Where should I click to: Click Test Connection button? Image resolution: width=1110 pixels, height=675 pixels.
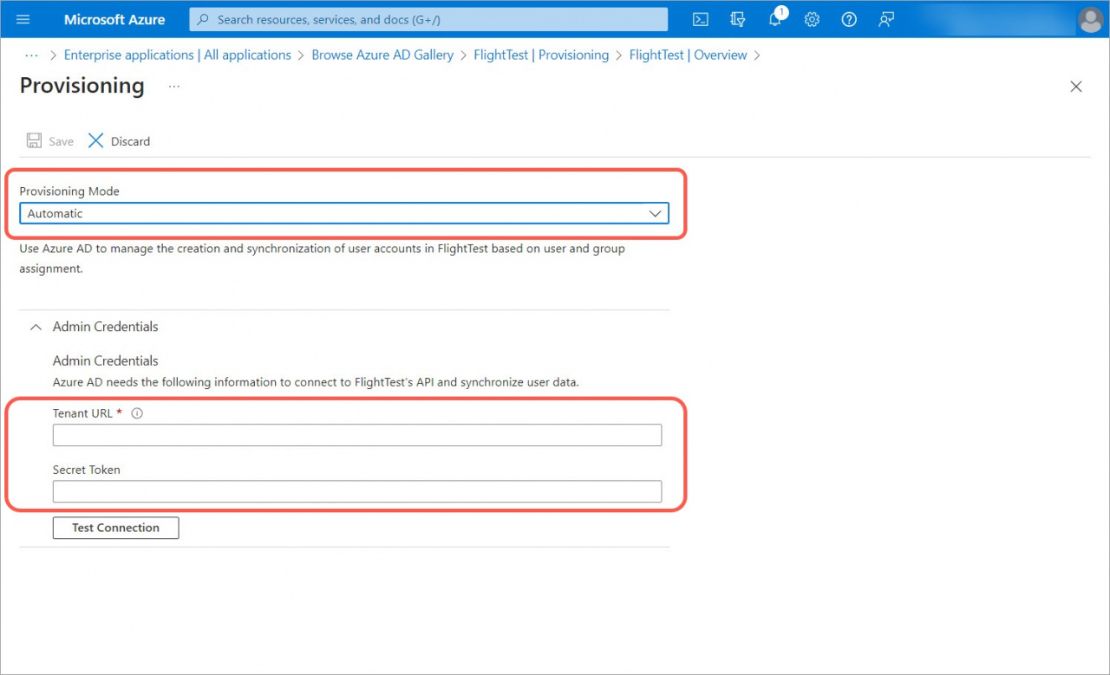[115, 528]
